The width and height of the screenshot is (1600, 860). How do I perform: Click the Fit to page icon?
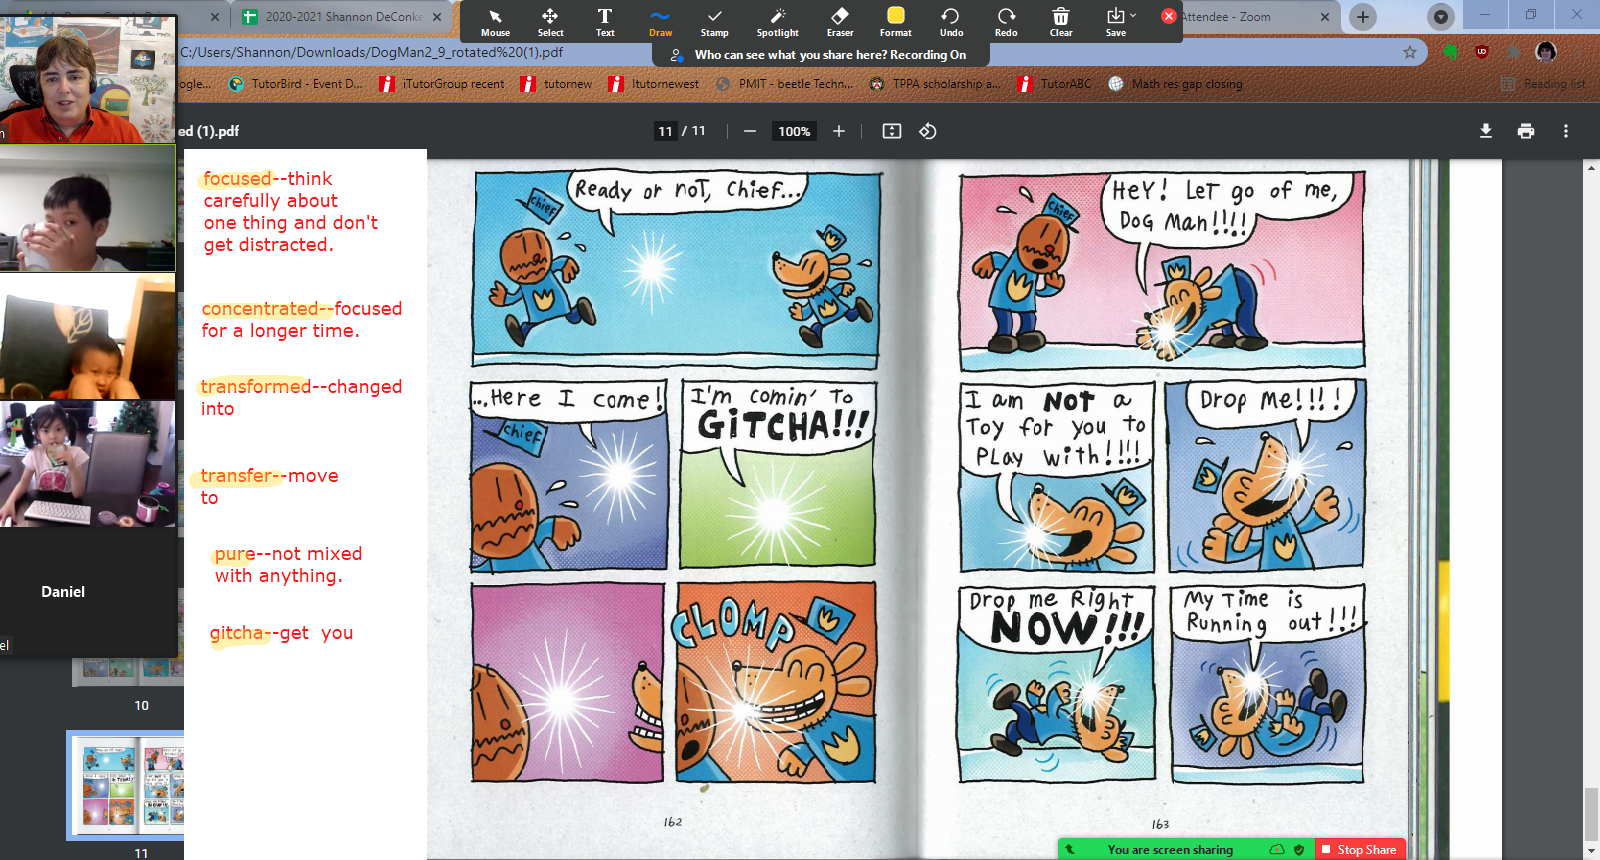(892, 131)
